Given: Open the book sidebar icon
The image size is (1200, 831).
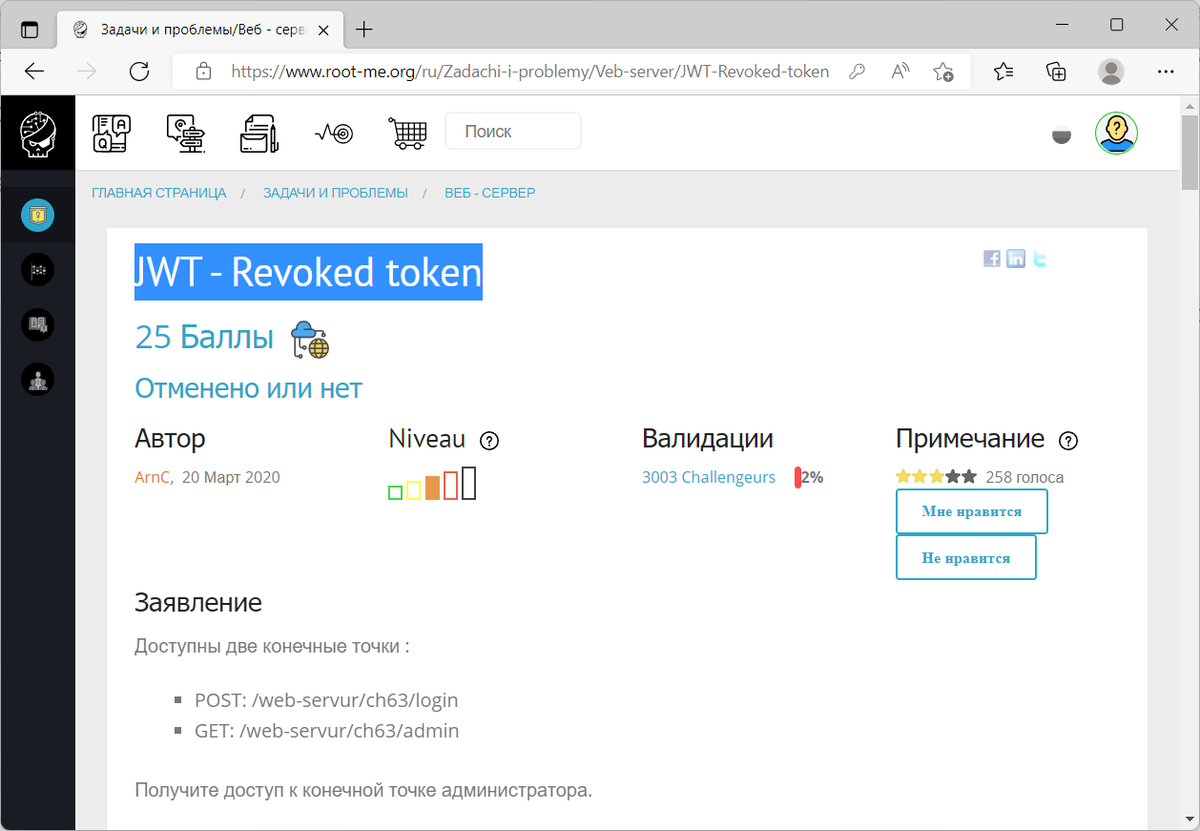Looking at the screenshot, I should 38,324.
